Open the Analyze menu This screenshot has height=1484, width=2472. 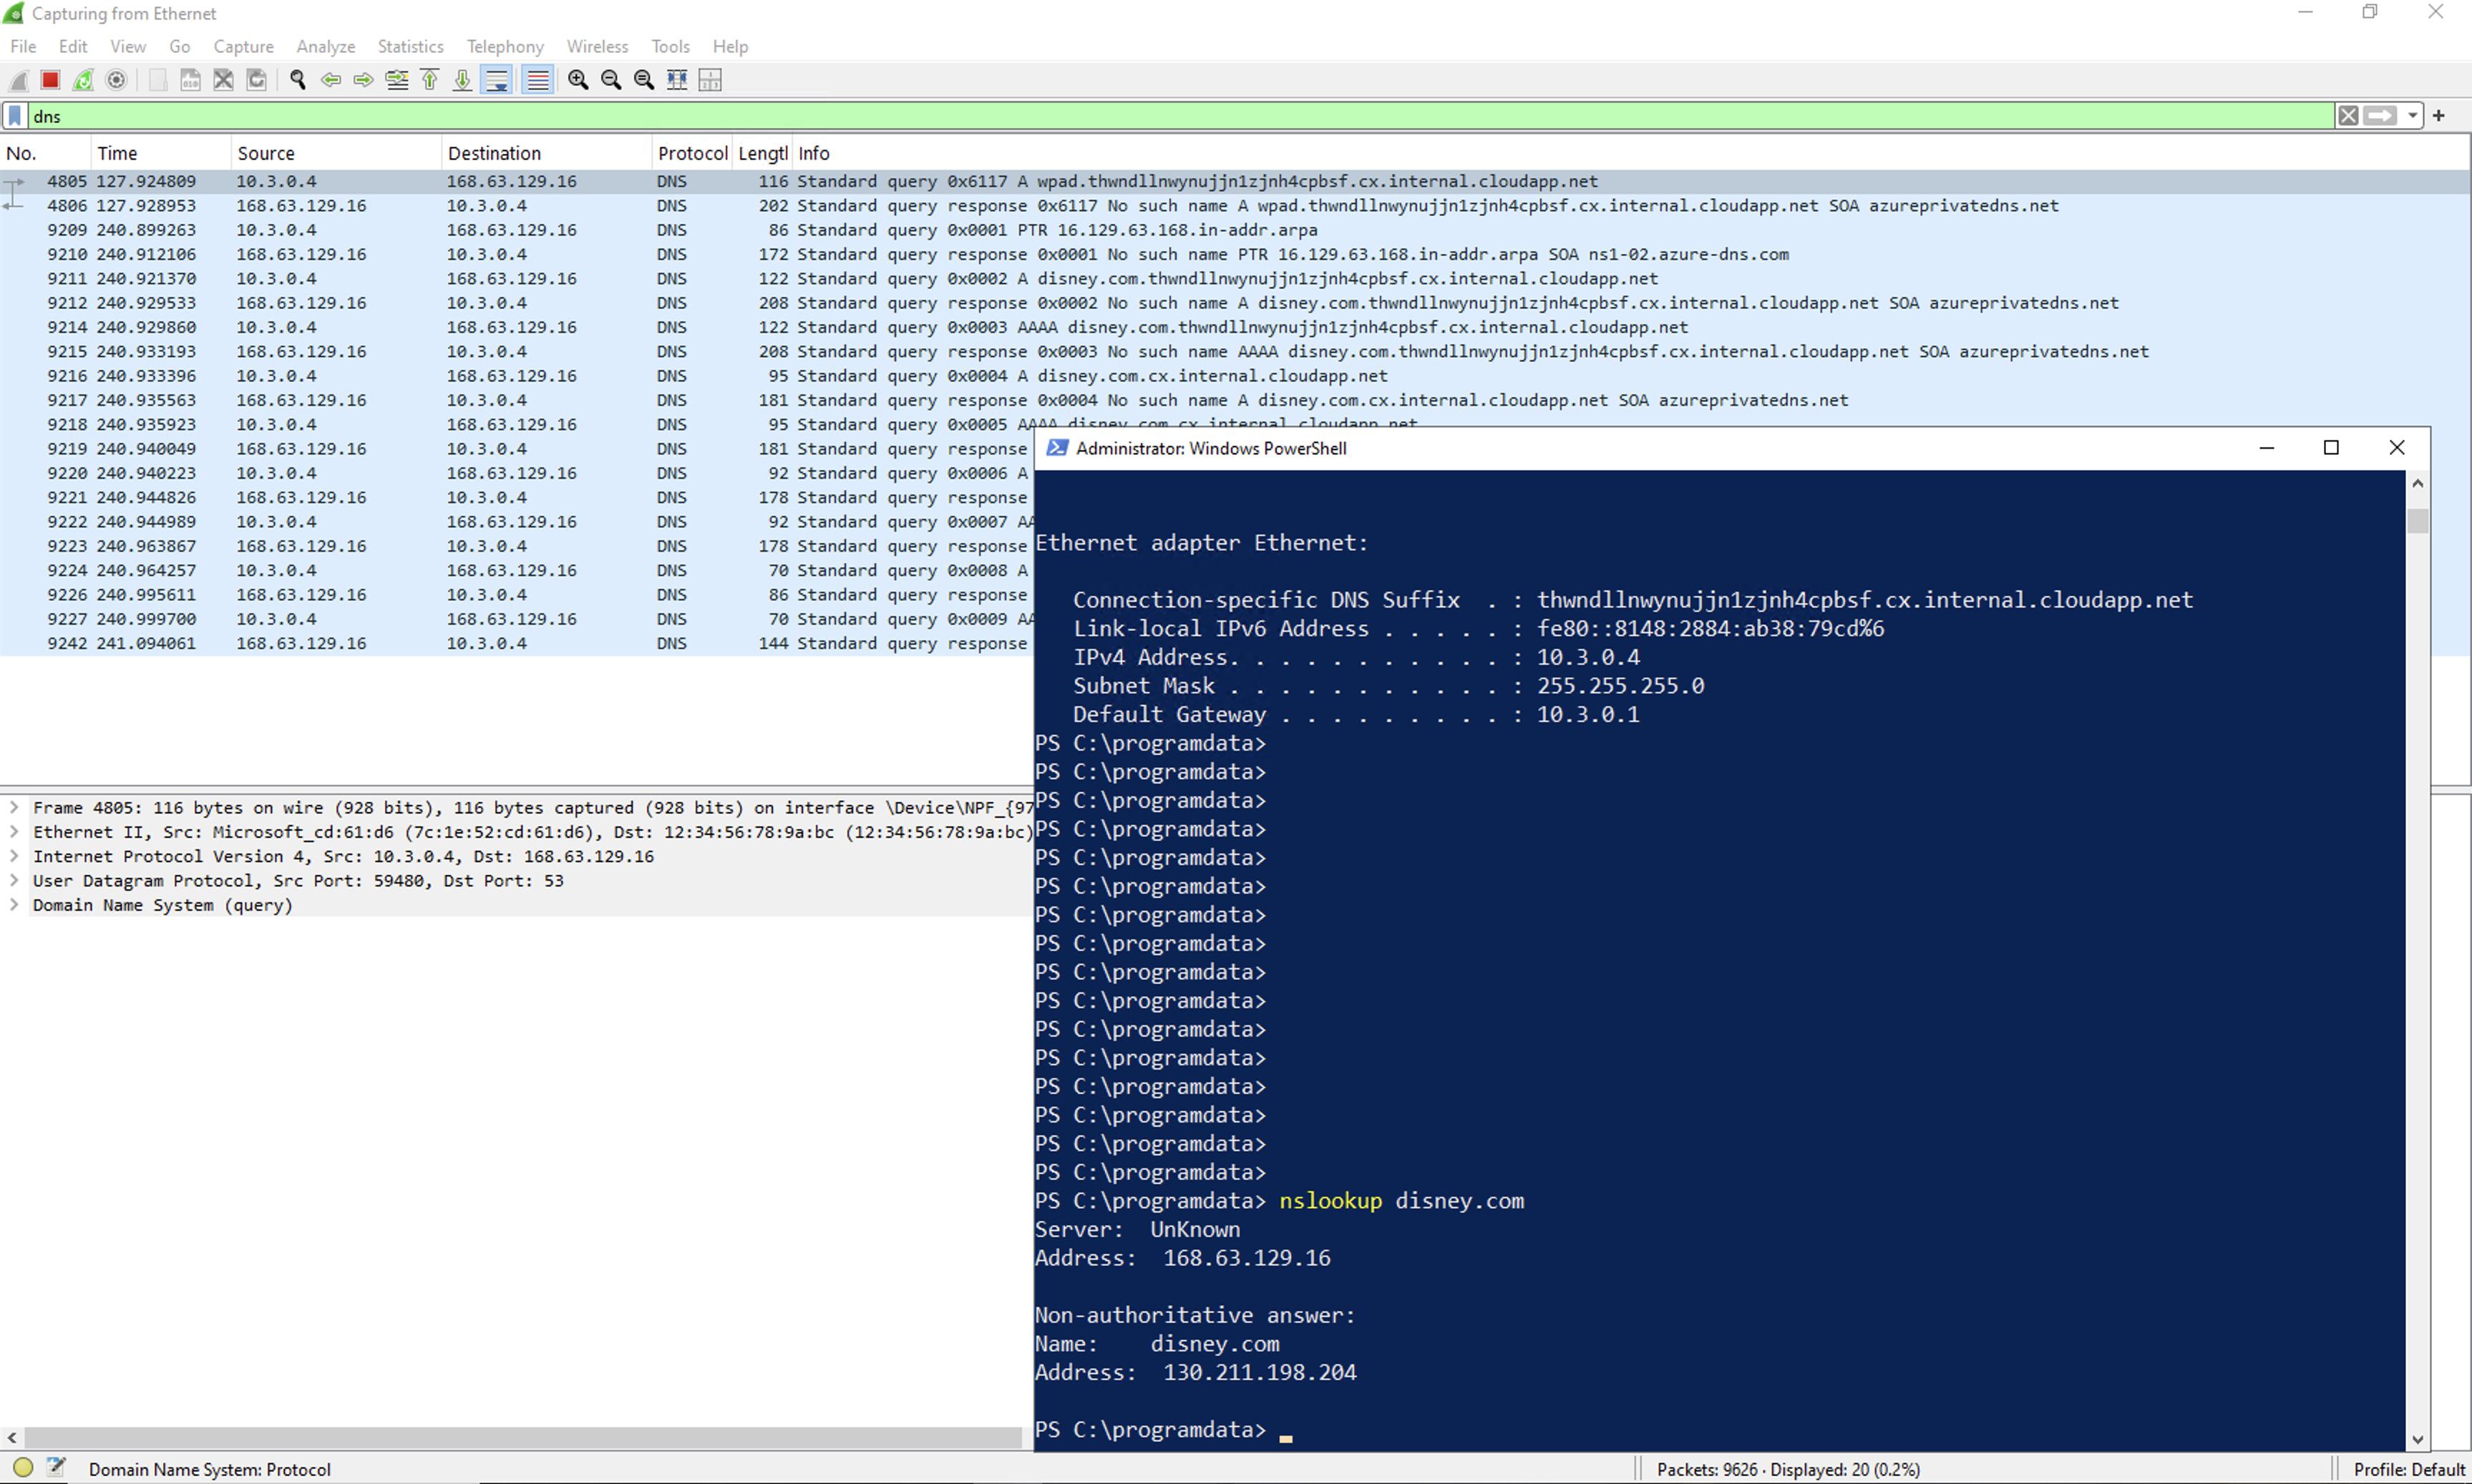tap(325, 46)
